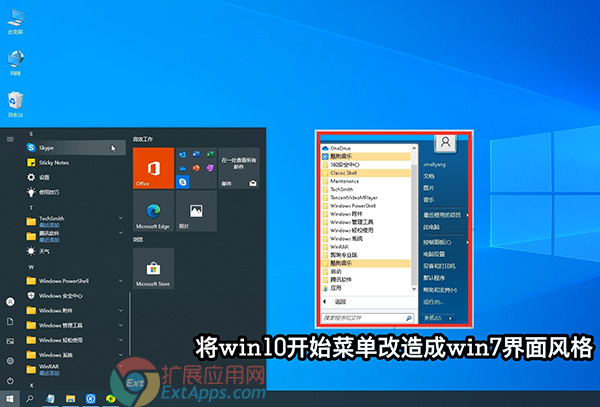
Task: Click the letter T header in Start list
Action: (31, 208)
